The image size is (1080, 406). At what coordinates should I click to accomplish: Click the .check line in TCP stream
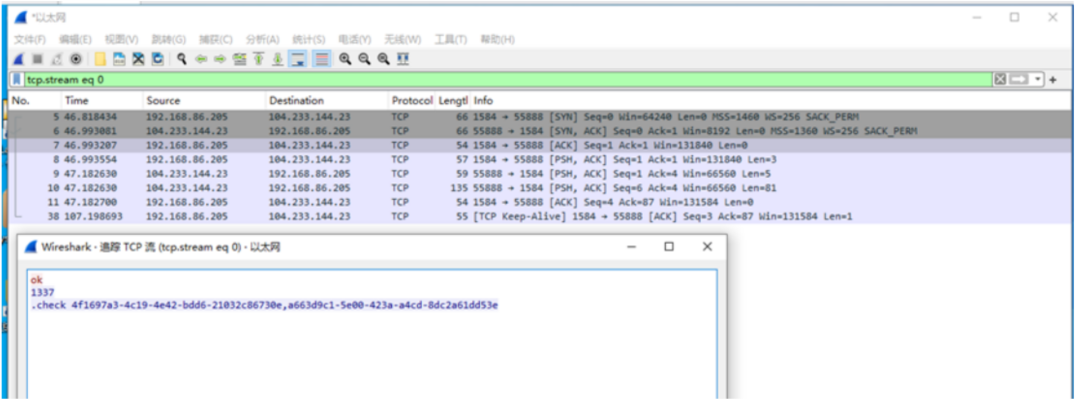(264, 305)
